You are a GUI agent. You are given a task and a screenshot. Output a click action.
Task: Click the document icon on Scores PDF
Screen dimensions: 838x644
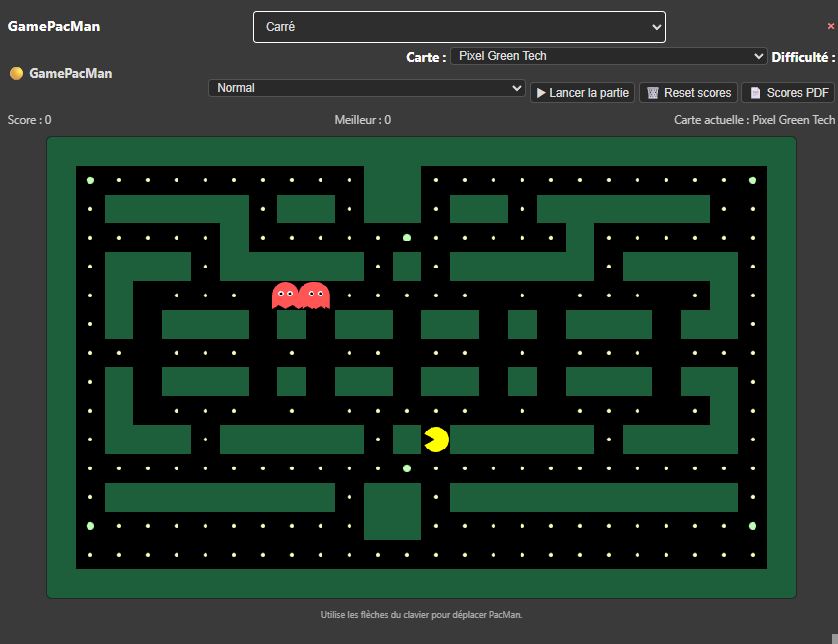pos(755,93)
